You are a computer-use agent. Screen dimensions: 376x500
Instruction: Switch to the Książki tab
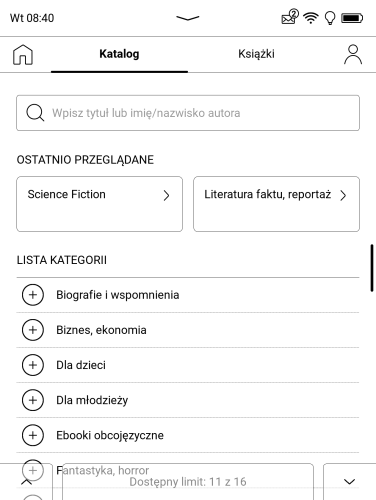(x=256, y=54)
